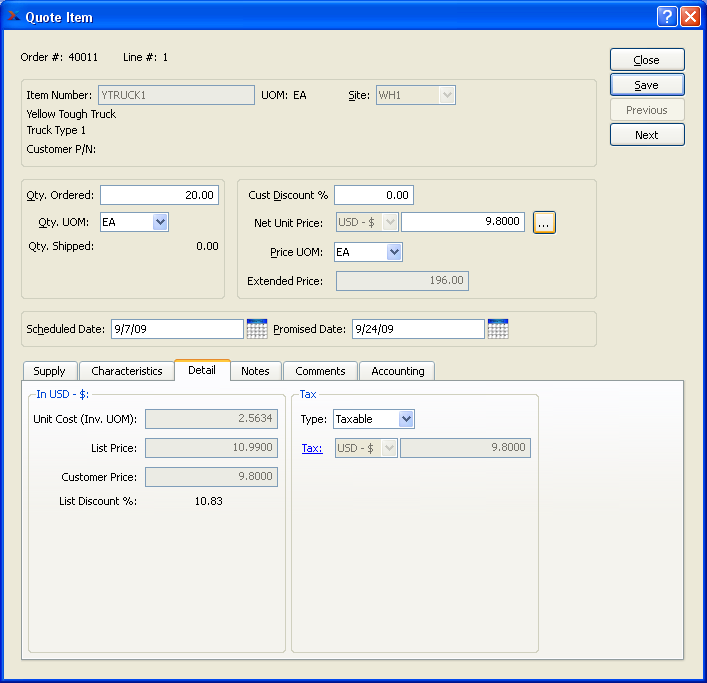Expand the Price UOM dropdown
This screenshot has width=707, height=683.
point(394,252)
